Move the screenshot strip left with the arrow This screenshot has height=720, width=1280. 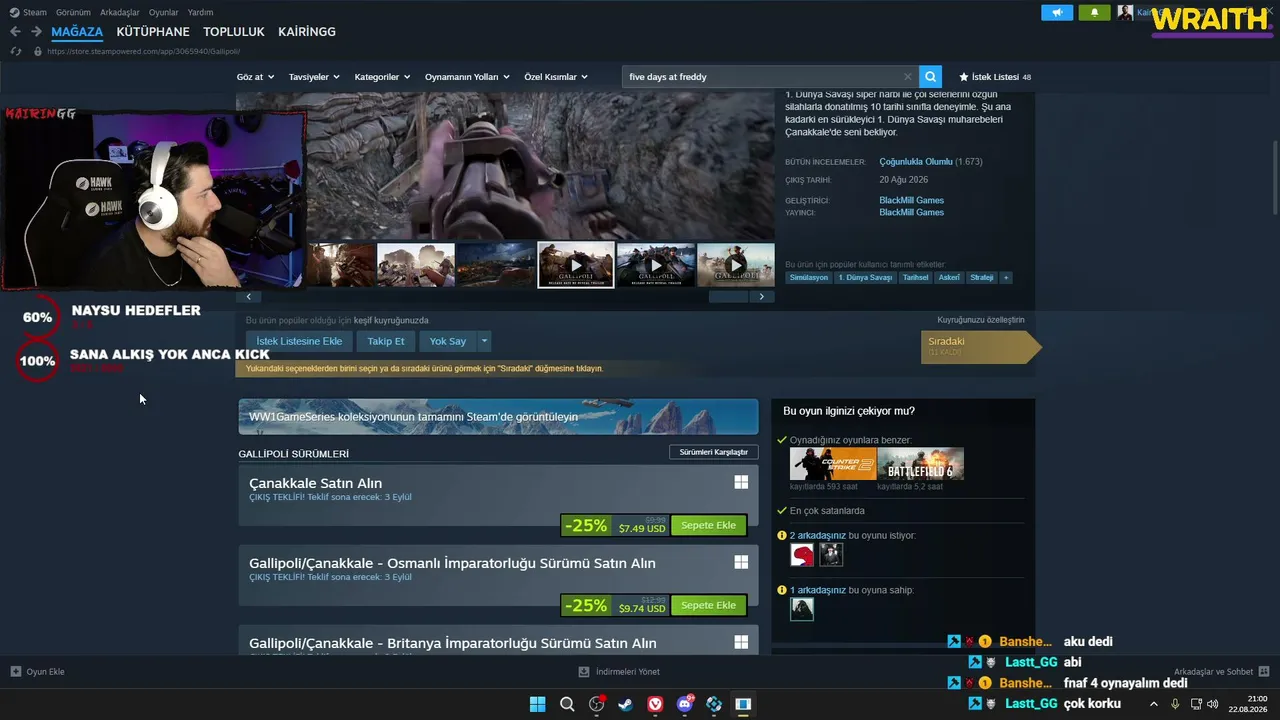coord(248,296)
